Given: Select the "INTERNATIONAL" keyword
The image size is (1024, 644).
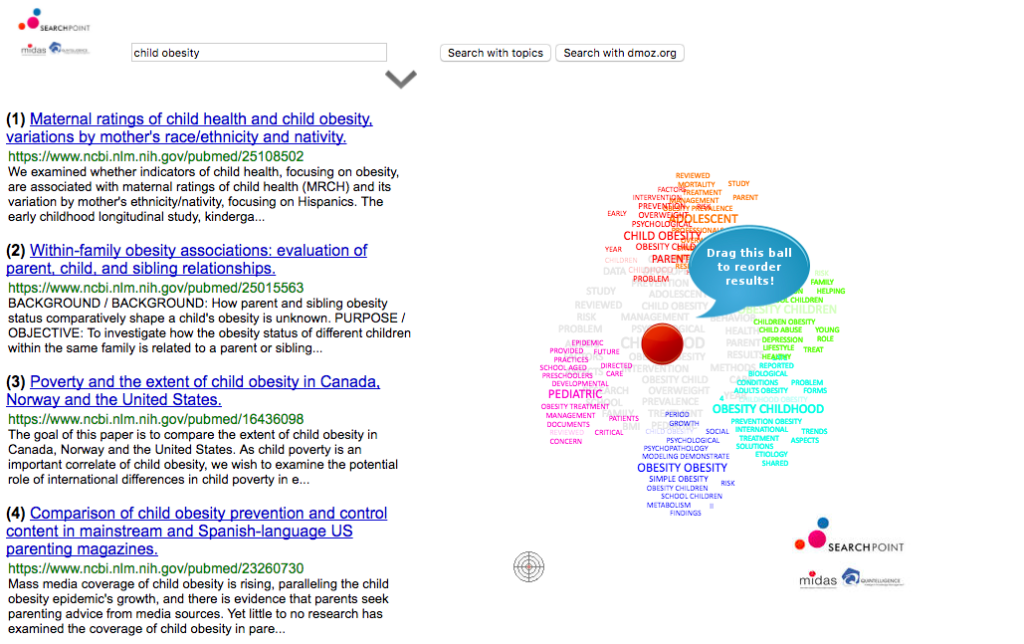Looking at the screenshot, I should [761, 430].
